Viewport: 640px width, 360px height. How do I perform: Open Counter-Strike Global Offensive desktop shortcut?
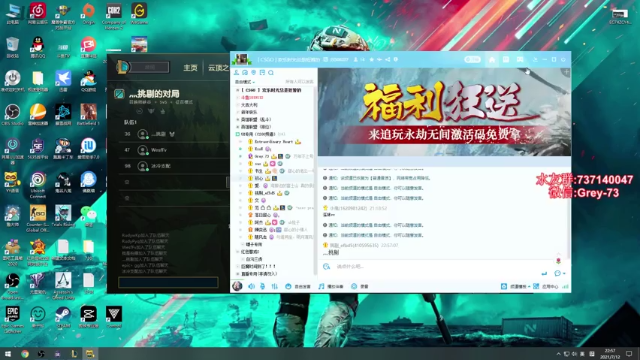pyautogui.click(x=38, y=218)
